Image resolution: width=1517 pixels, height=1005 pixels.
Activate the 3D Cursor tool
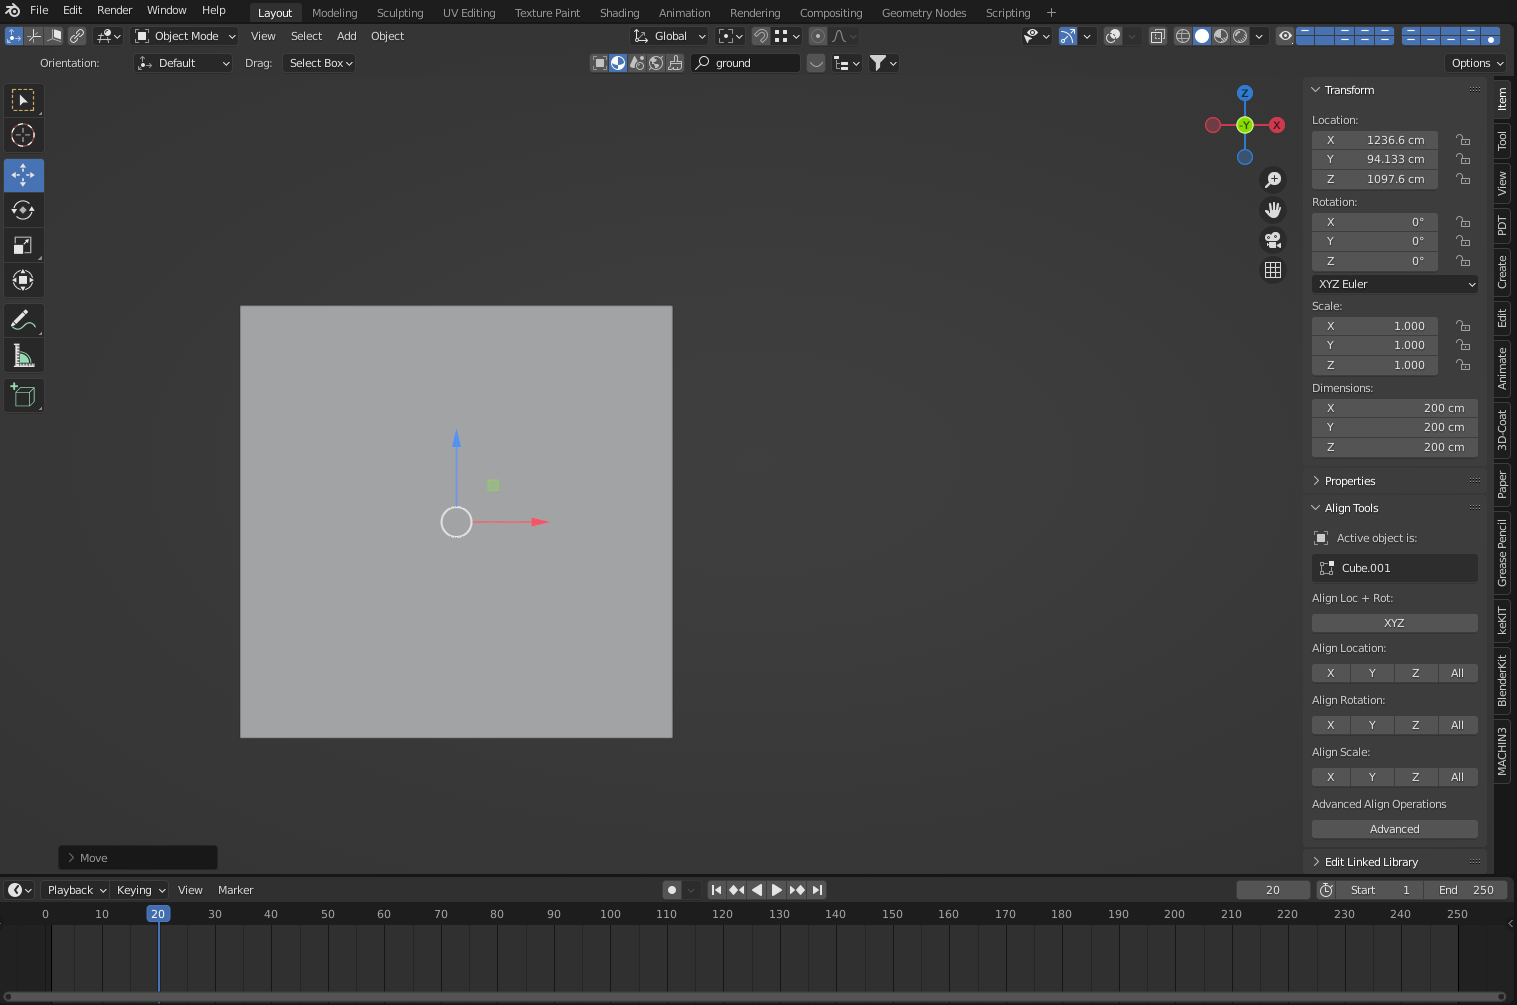coord(23,135)
